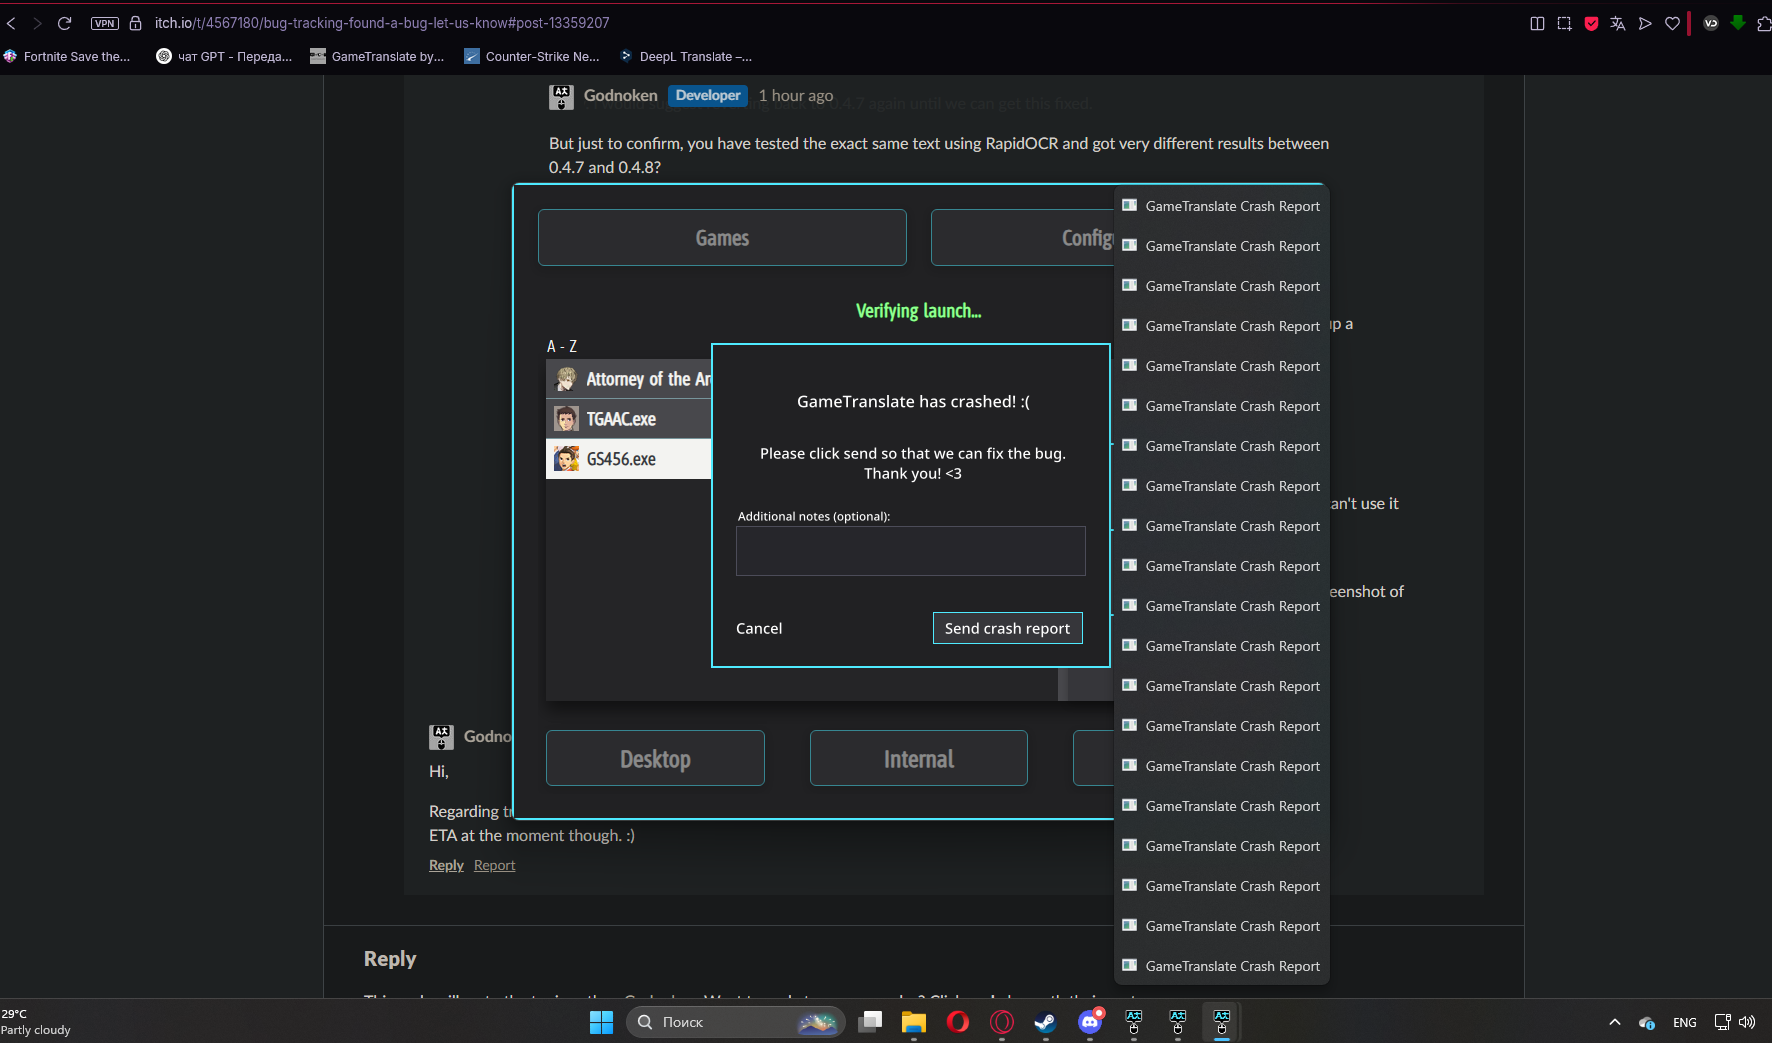Select the TGAAC.exe list entry

[x=629, y=419]
